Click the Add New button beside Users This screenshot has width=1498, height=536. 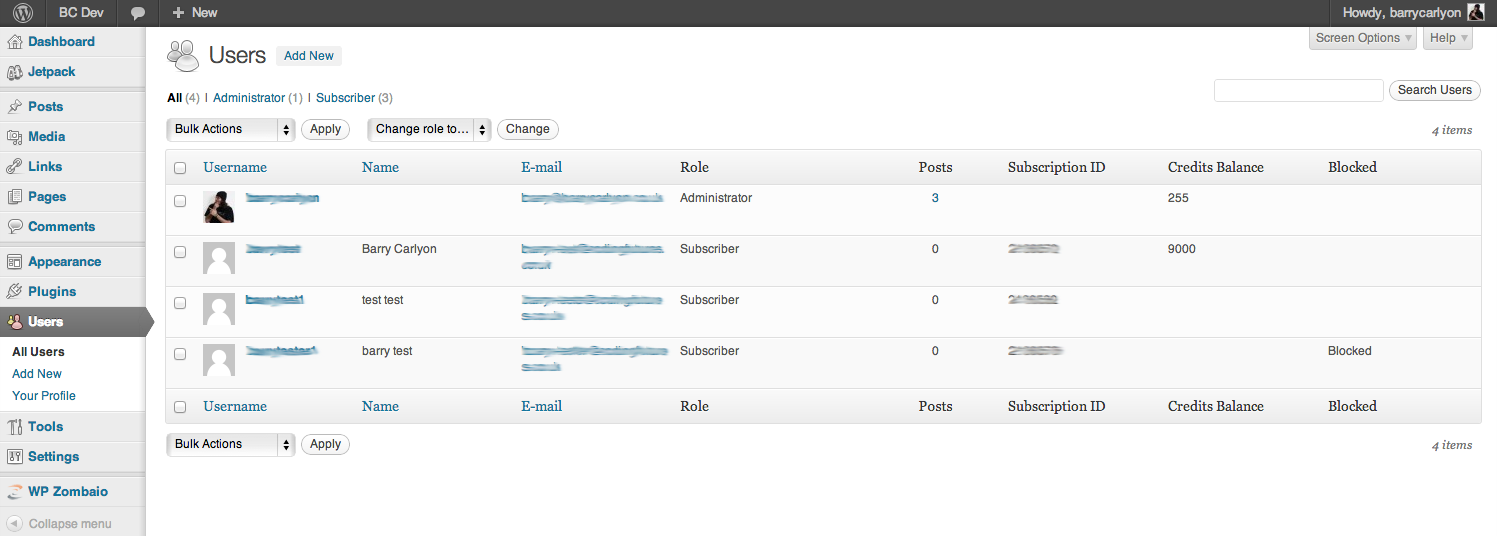point(309,56)
